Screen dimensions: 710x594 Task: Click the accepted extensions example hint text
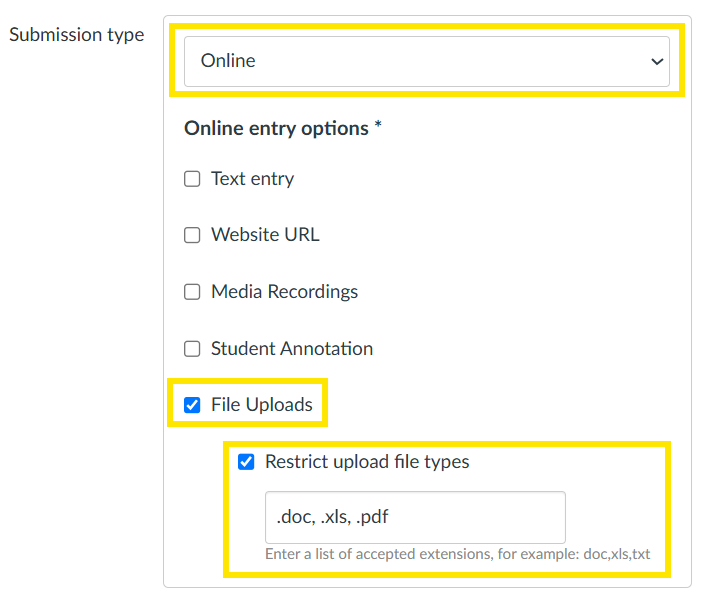coord(458,554)
